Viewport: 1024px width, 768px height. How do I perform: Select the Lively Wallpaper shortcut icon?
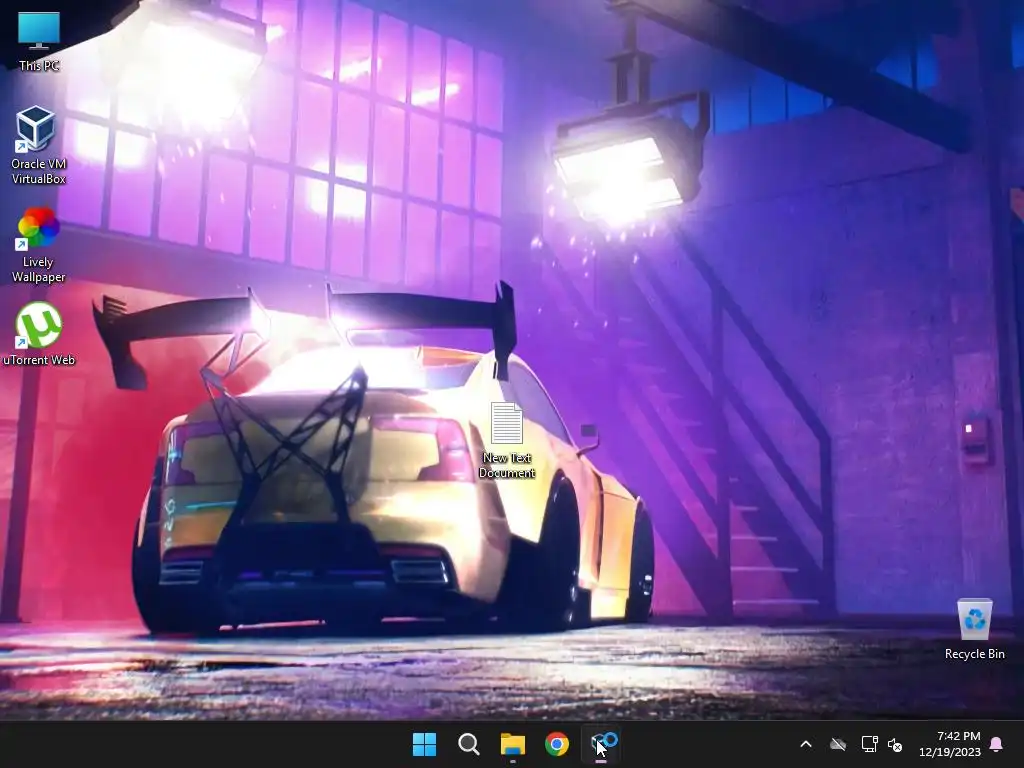(x=38, y=245)
